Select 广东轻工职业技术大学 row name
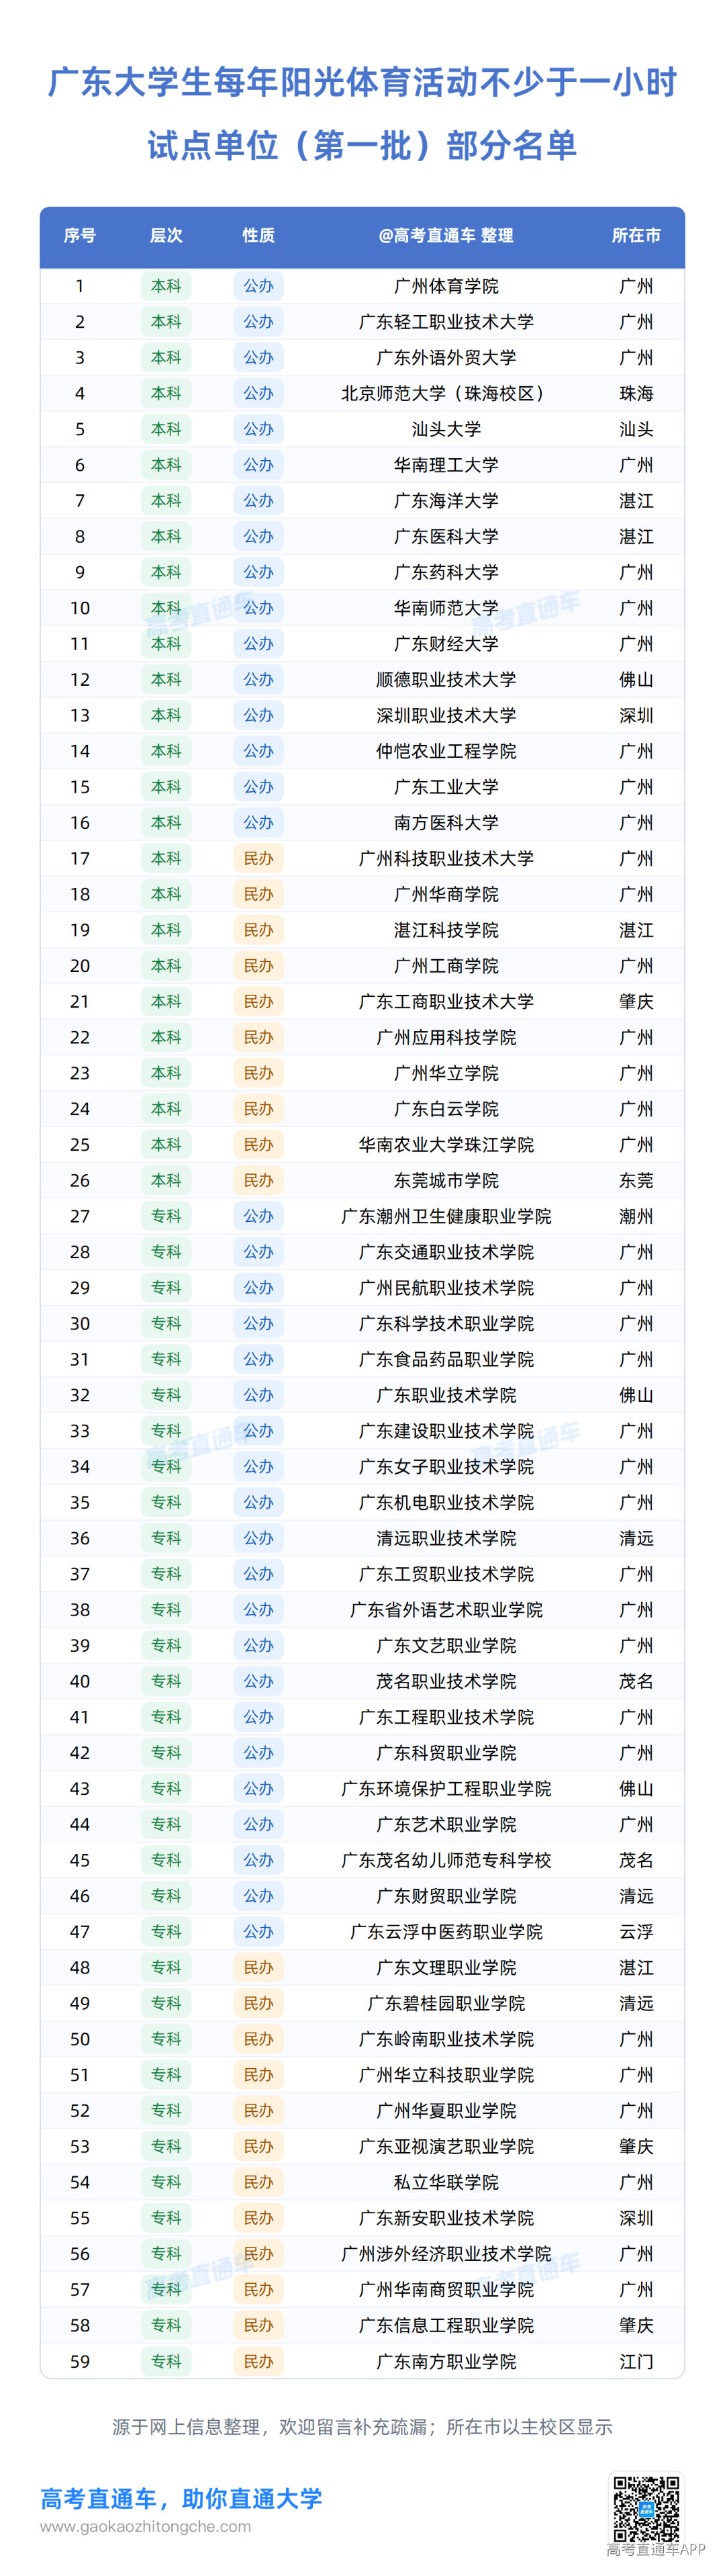The height and width of the screenshot is (2576, 725). pos(446,322)
